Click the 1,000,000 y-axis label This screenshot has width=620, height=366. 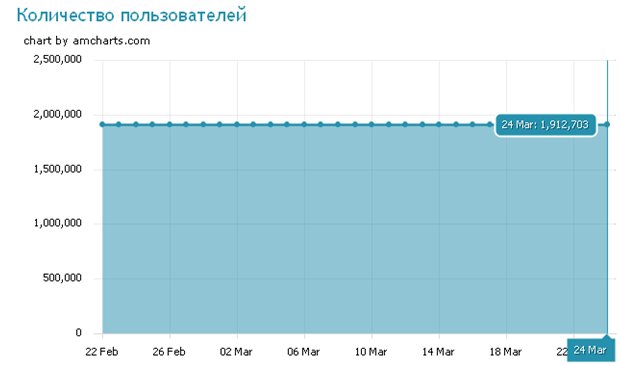coord(58,223)
